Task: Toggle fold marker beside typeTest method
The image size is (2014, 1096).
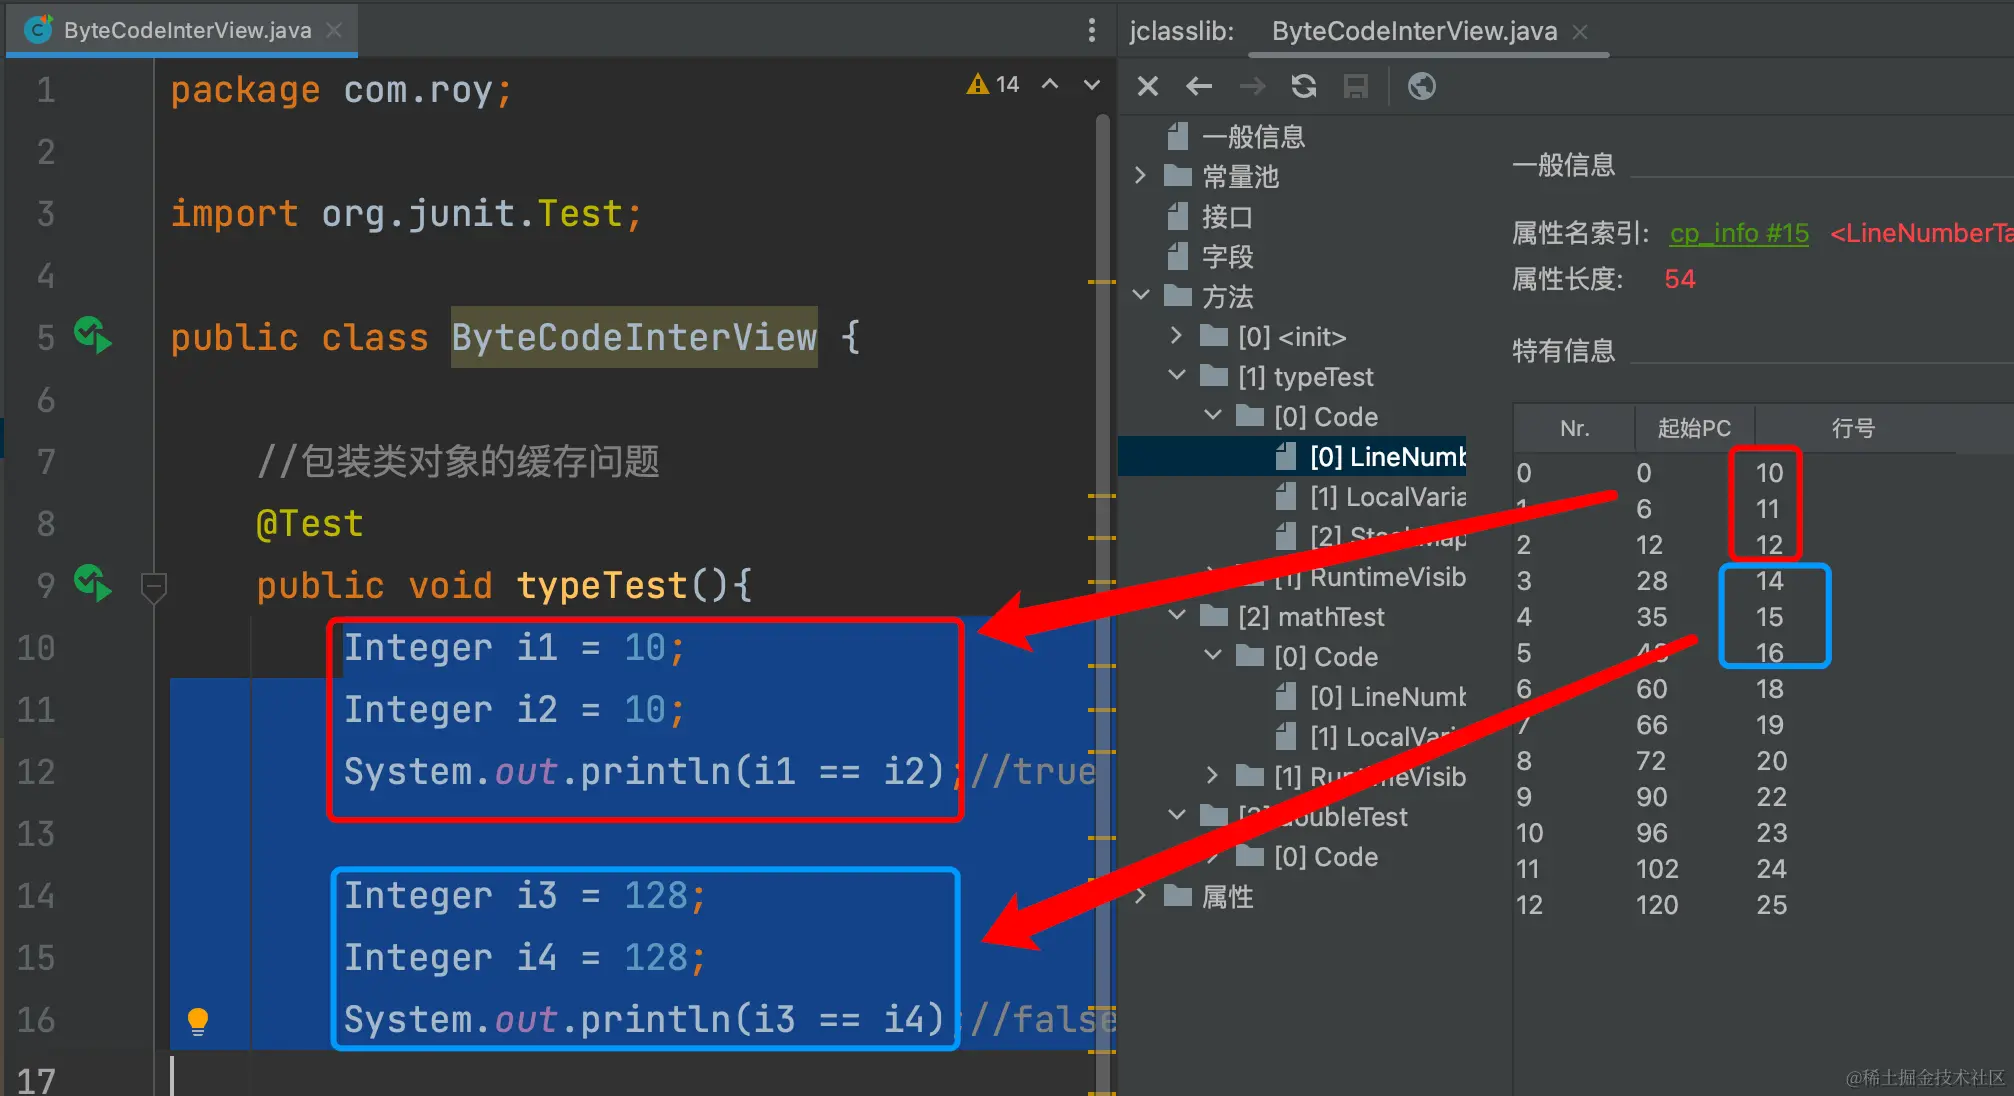Action: click(154, 586)
